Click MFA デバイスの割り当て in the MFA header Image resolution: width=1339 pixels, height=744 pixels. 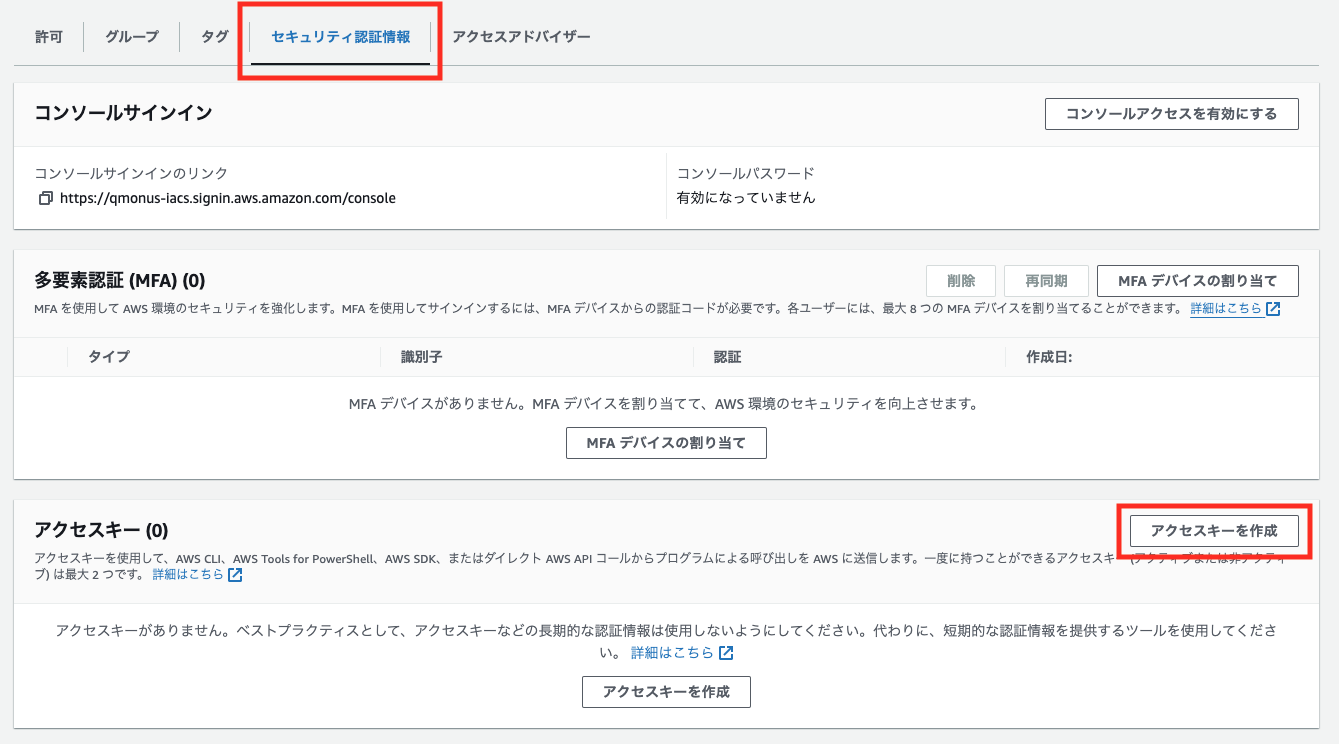[x=1197, y=281]
